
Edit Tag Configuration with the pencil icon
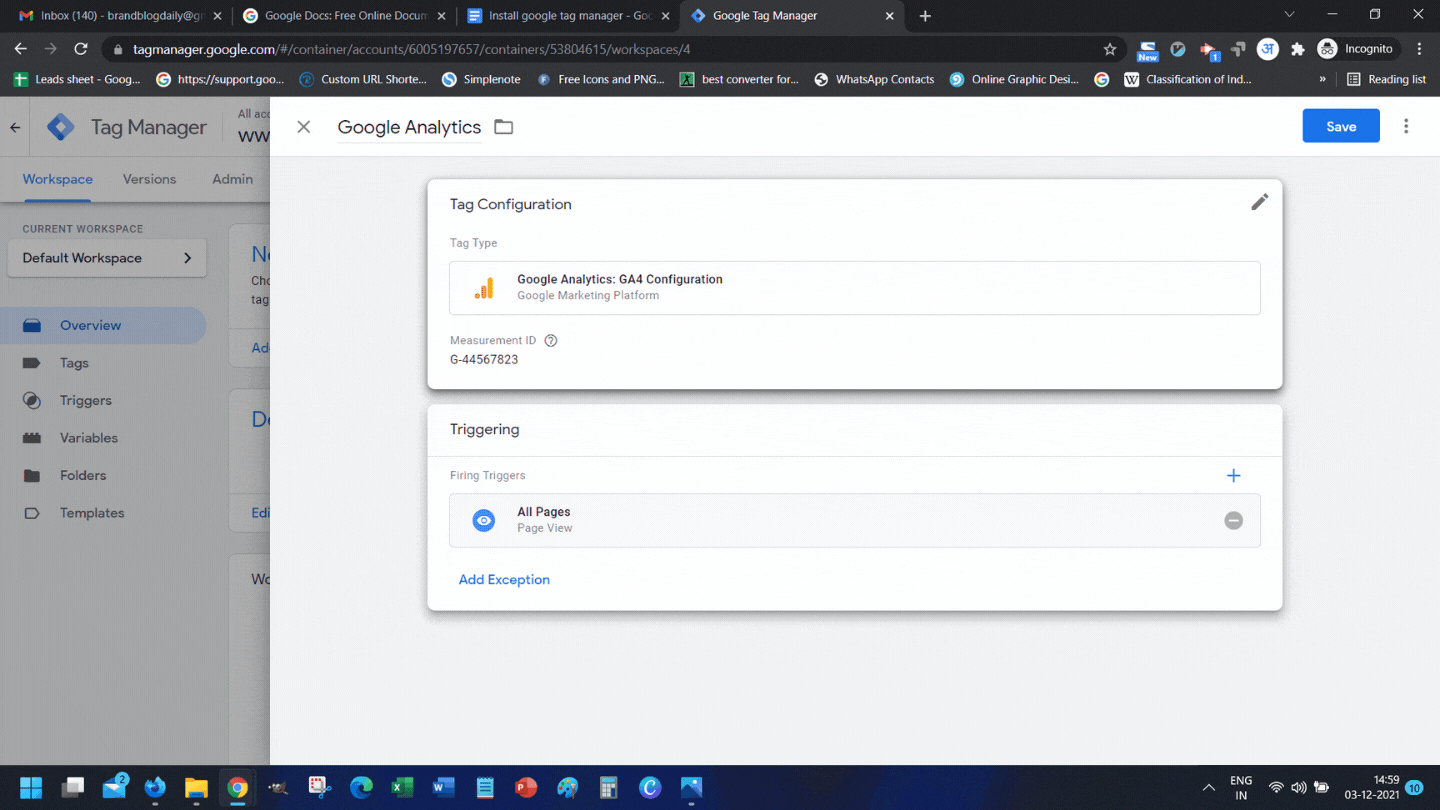click(1260, 202)
